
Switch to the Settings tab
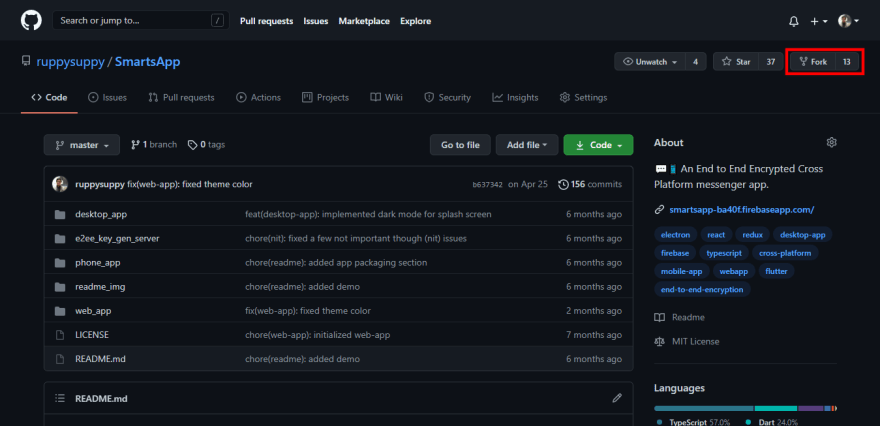click(583, 98)
